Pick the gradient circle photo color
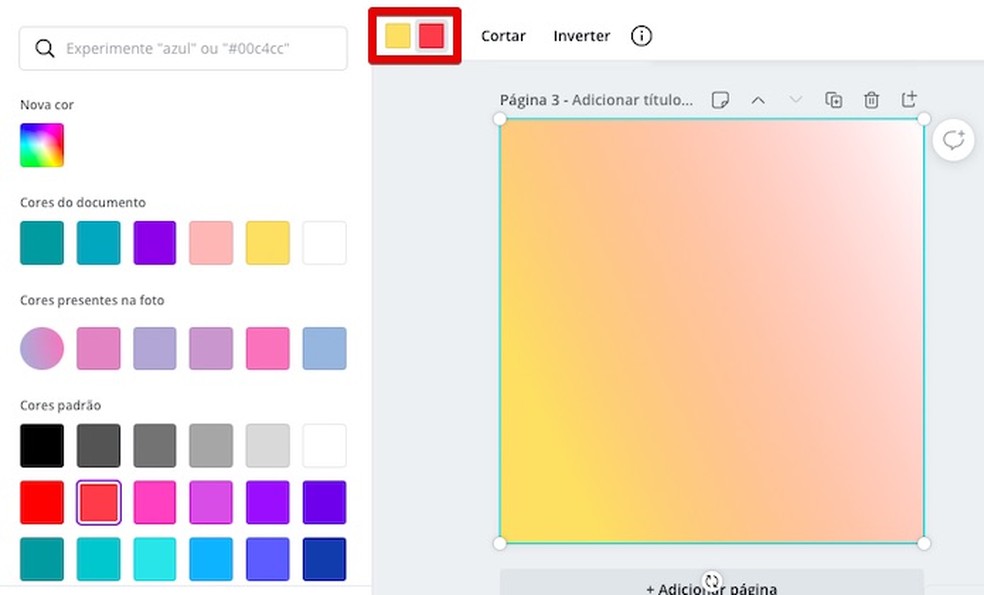 [x=42, y=348]
